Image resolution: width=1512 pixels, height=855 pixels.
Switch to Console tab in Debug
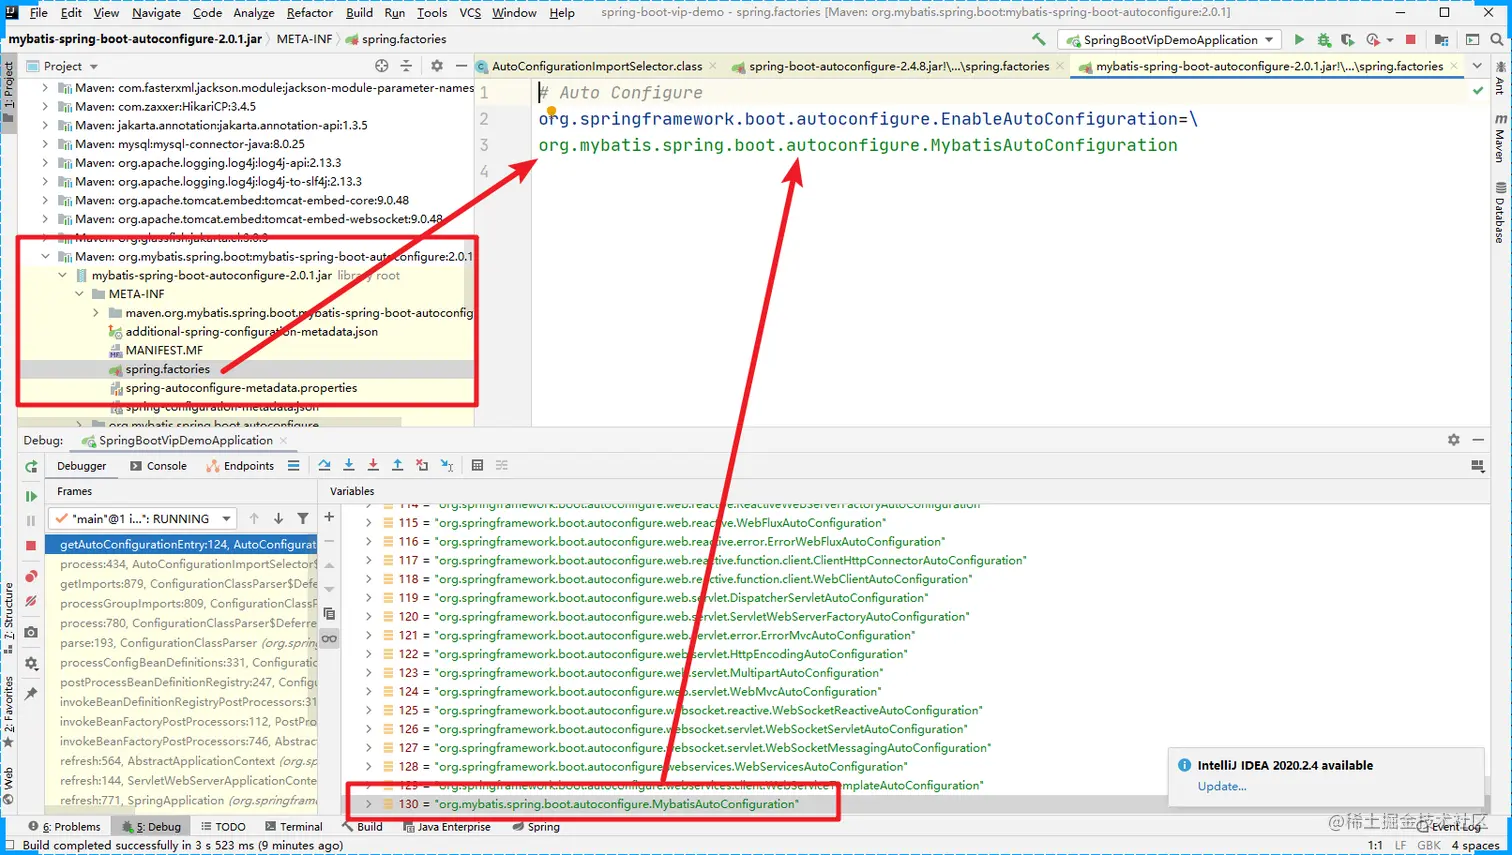tap(158, 466)
